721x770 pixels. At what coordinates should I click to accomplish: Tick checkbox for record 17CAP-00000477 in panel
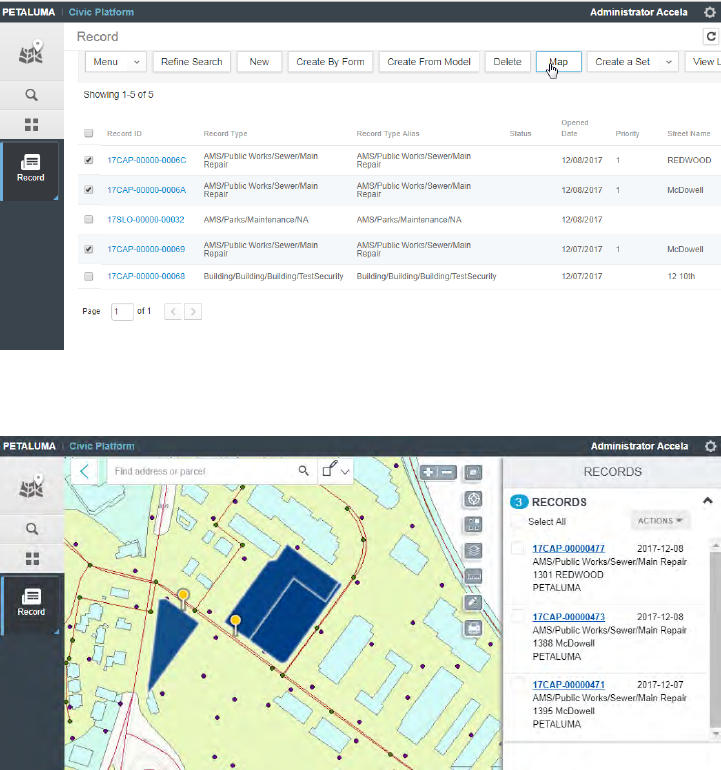516,548
